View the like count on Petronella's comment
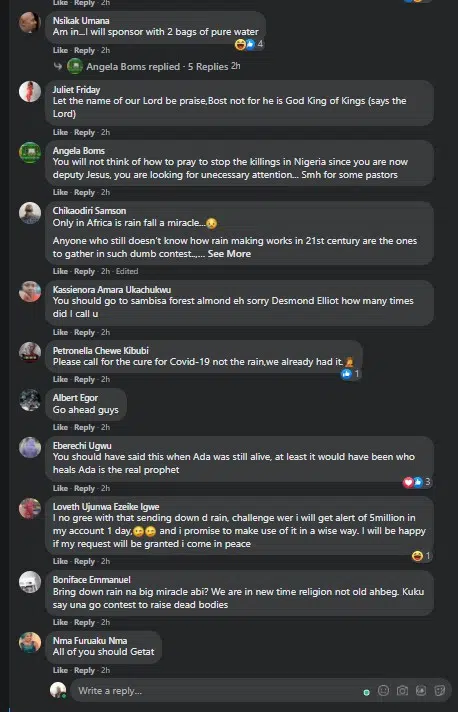This screenshot has width=458, height=712. tap(351, 374)
